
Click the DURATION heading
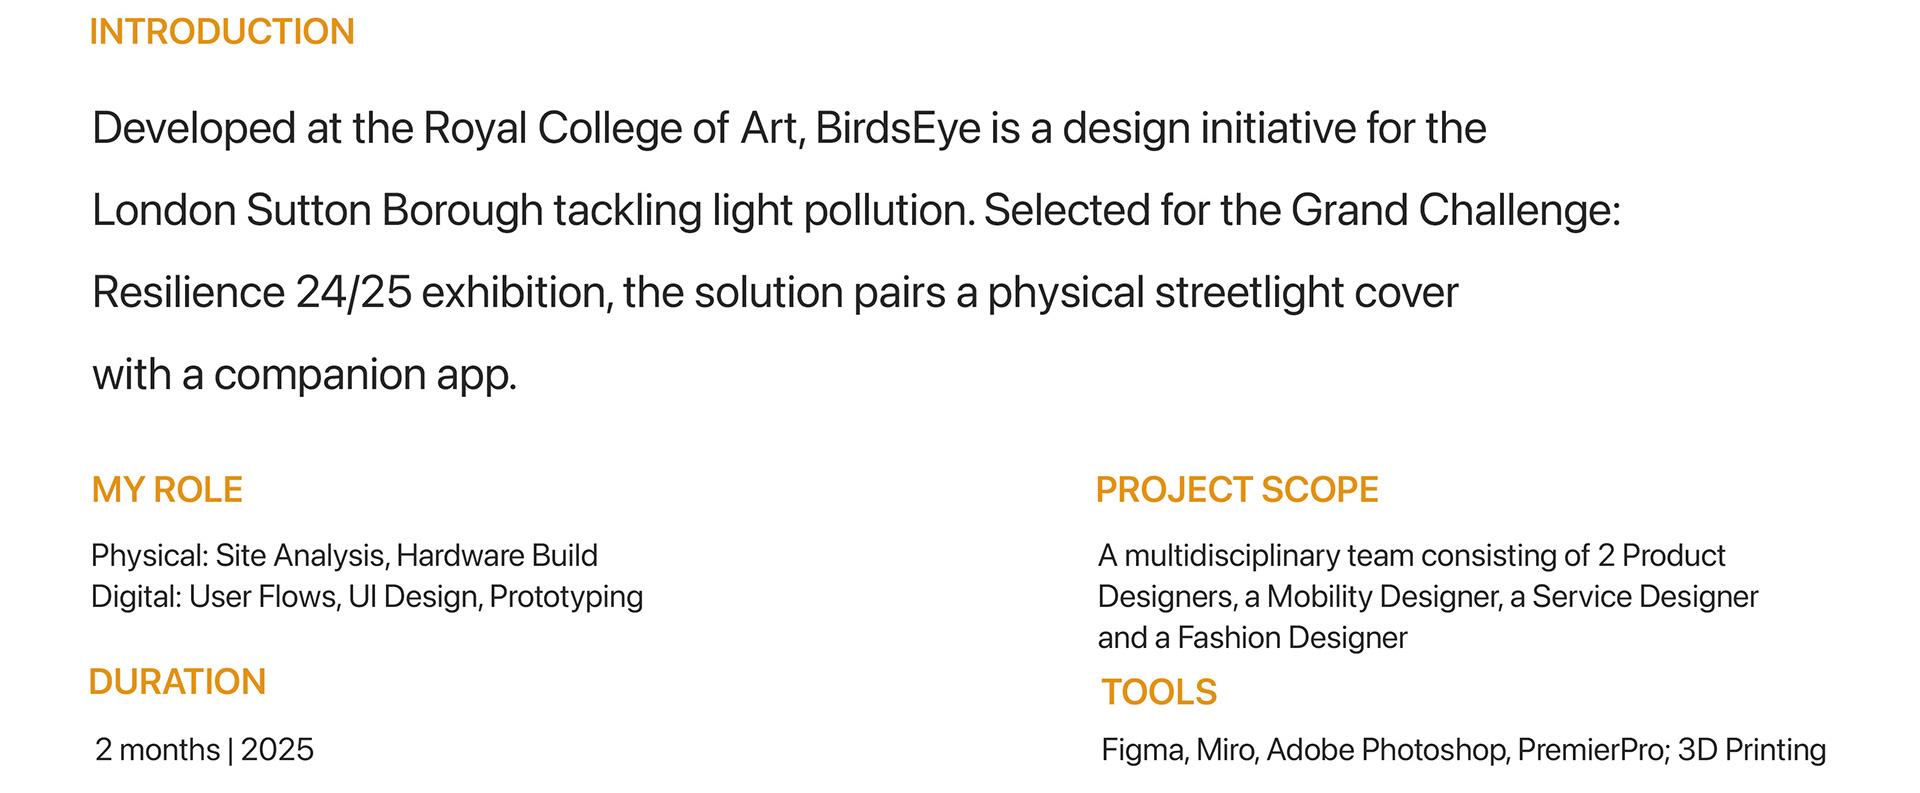click(x=177, y=682)
